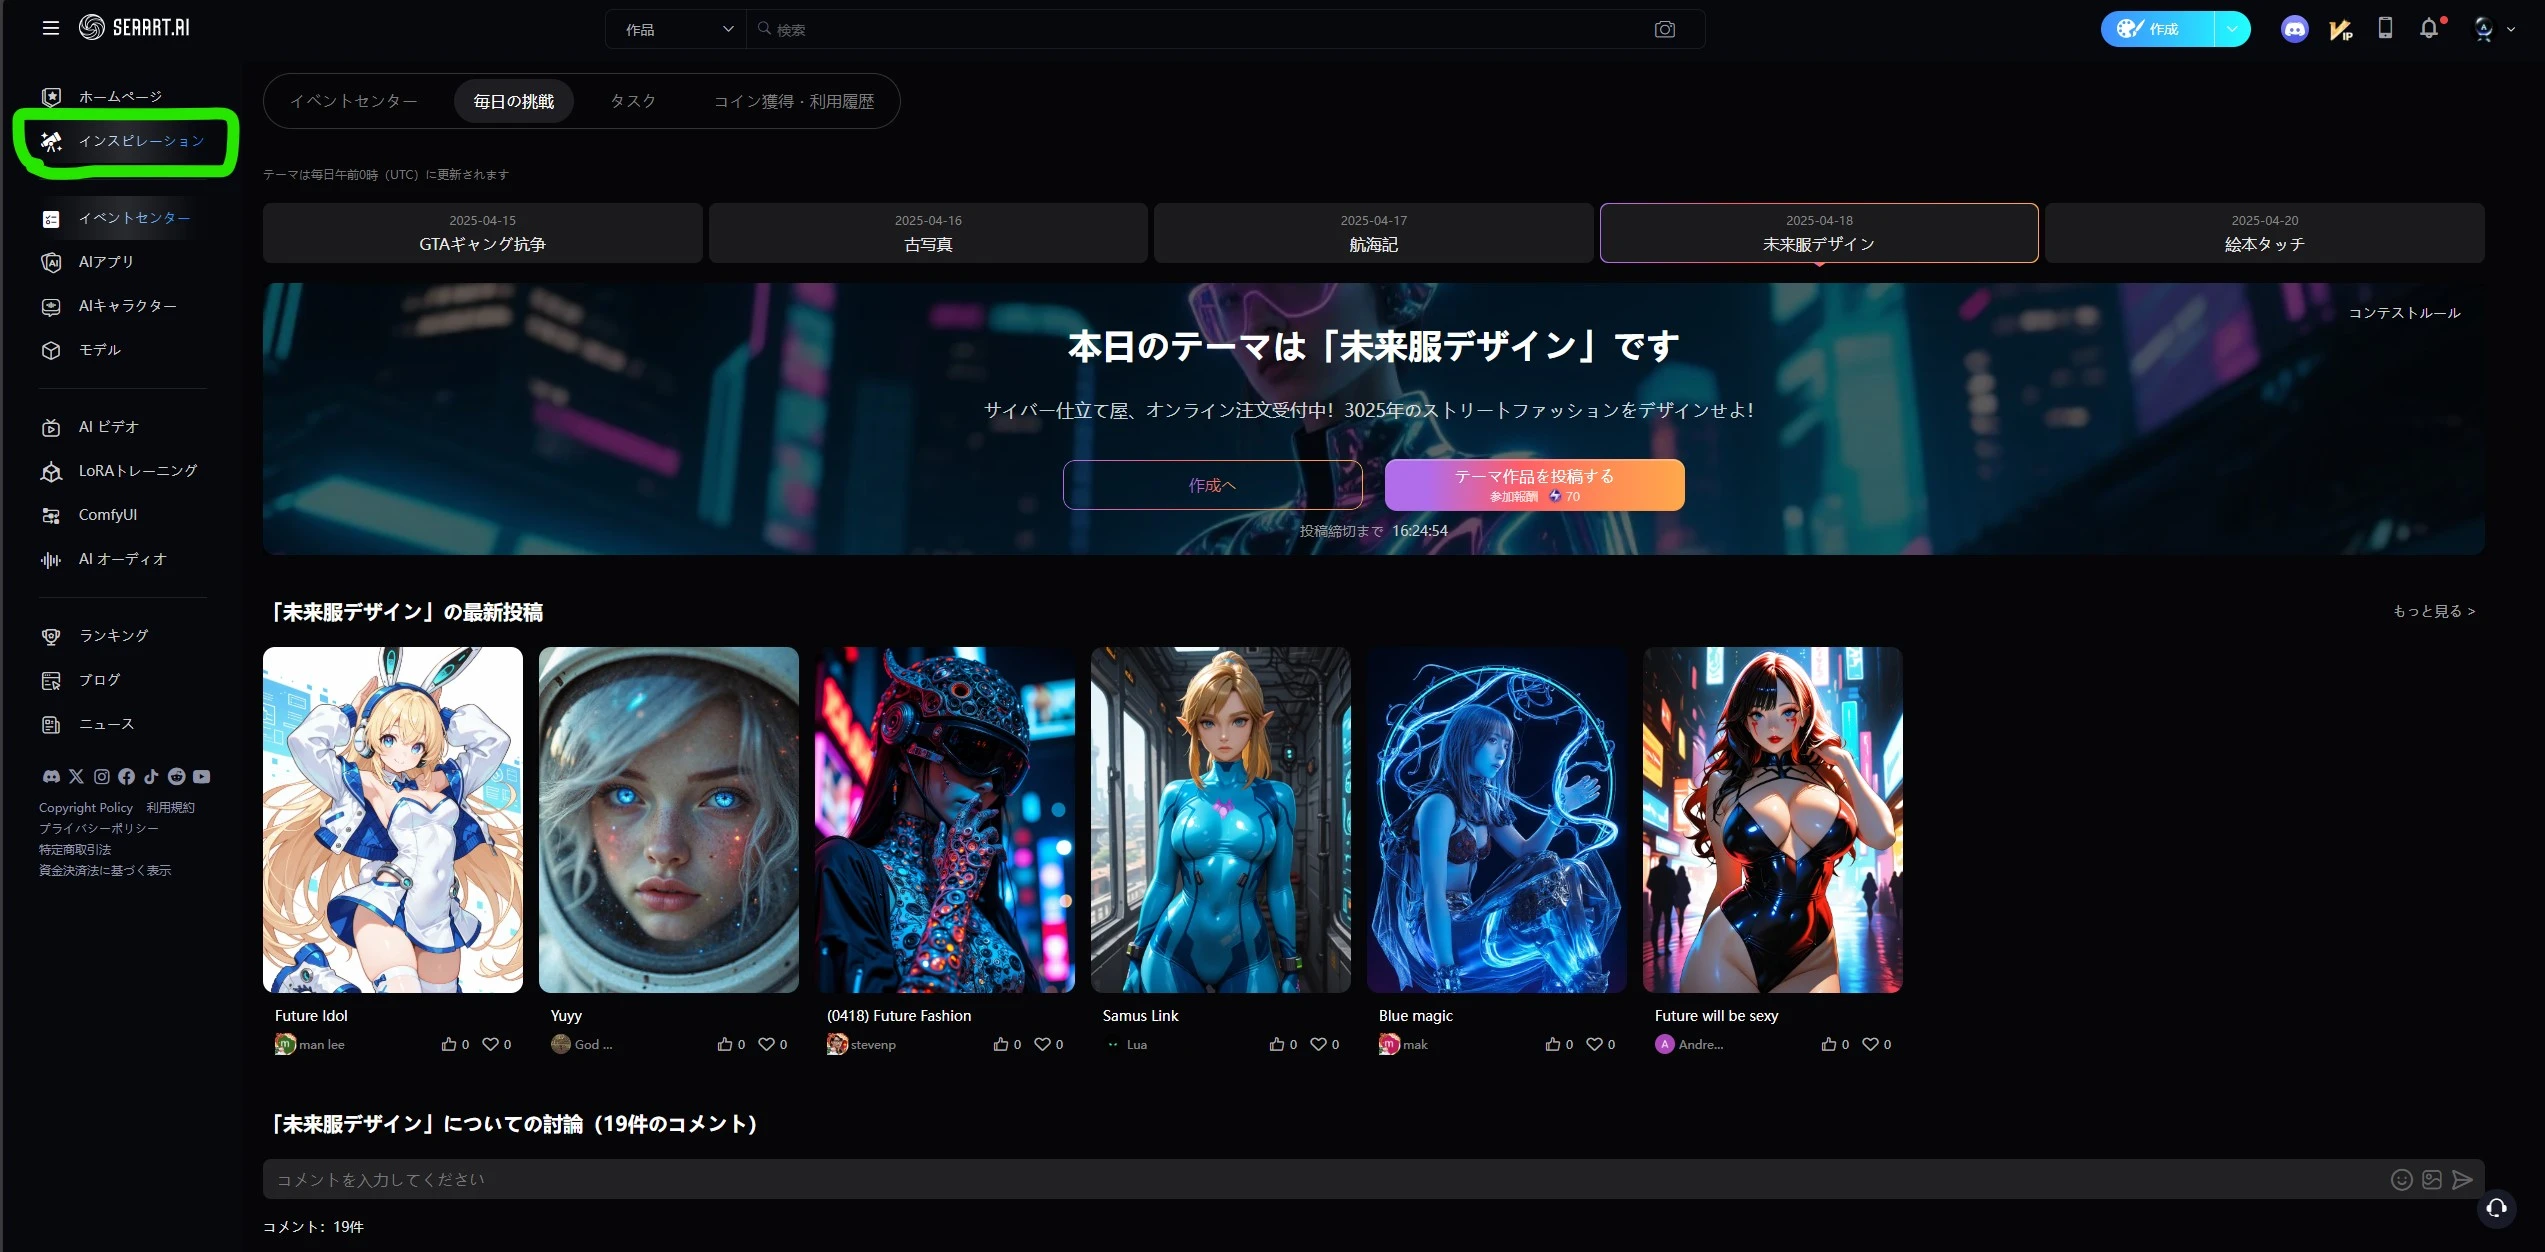Switch to the タスク tab
This screenshot has width=2545, height=1252.
633,101
